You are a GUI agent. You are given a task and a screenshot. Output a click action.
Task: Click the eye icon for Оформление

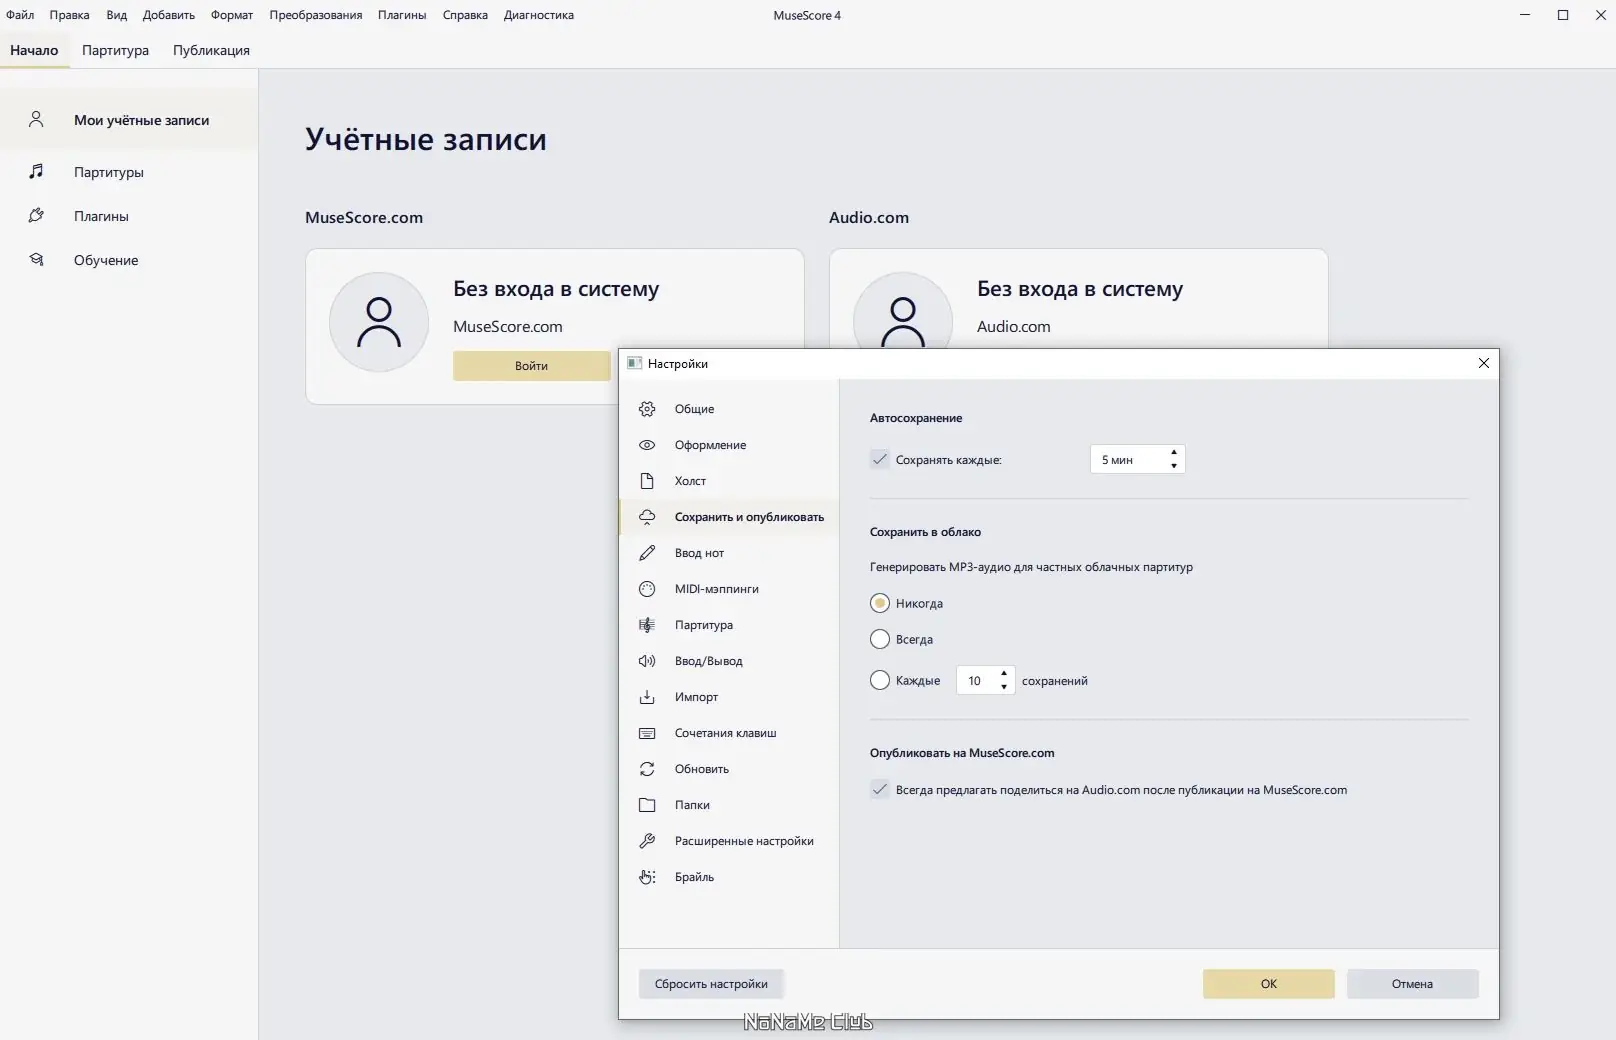[647, 445]
